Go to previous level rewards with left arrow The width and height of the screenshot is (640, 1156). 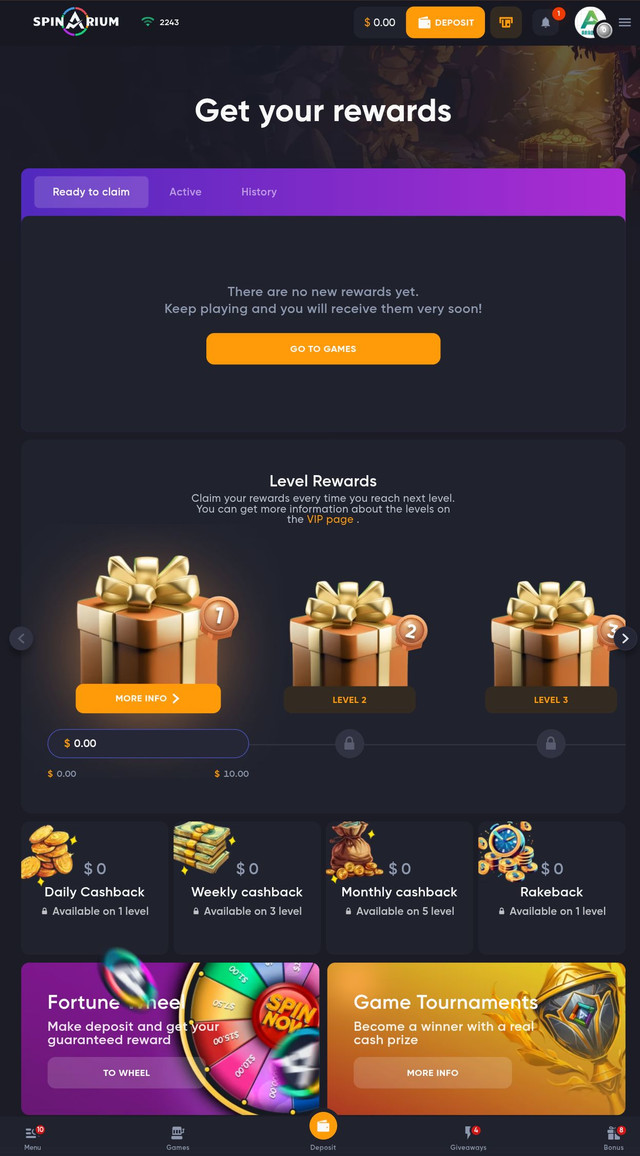point(21,638)
